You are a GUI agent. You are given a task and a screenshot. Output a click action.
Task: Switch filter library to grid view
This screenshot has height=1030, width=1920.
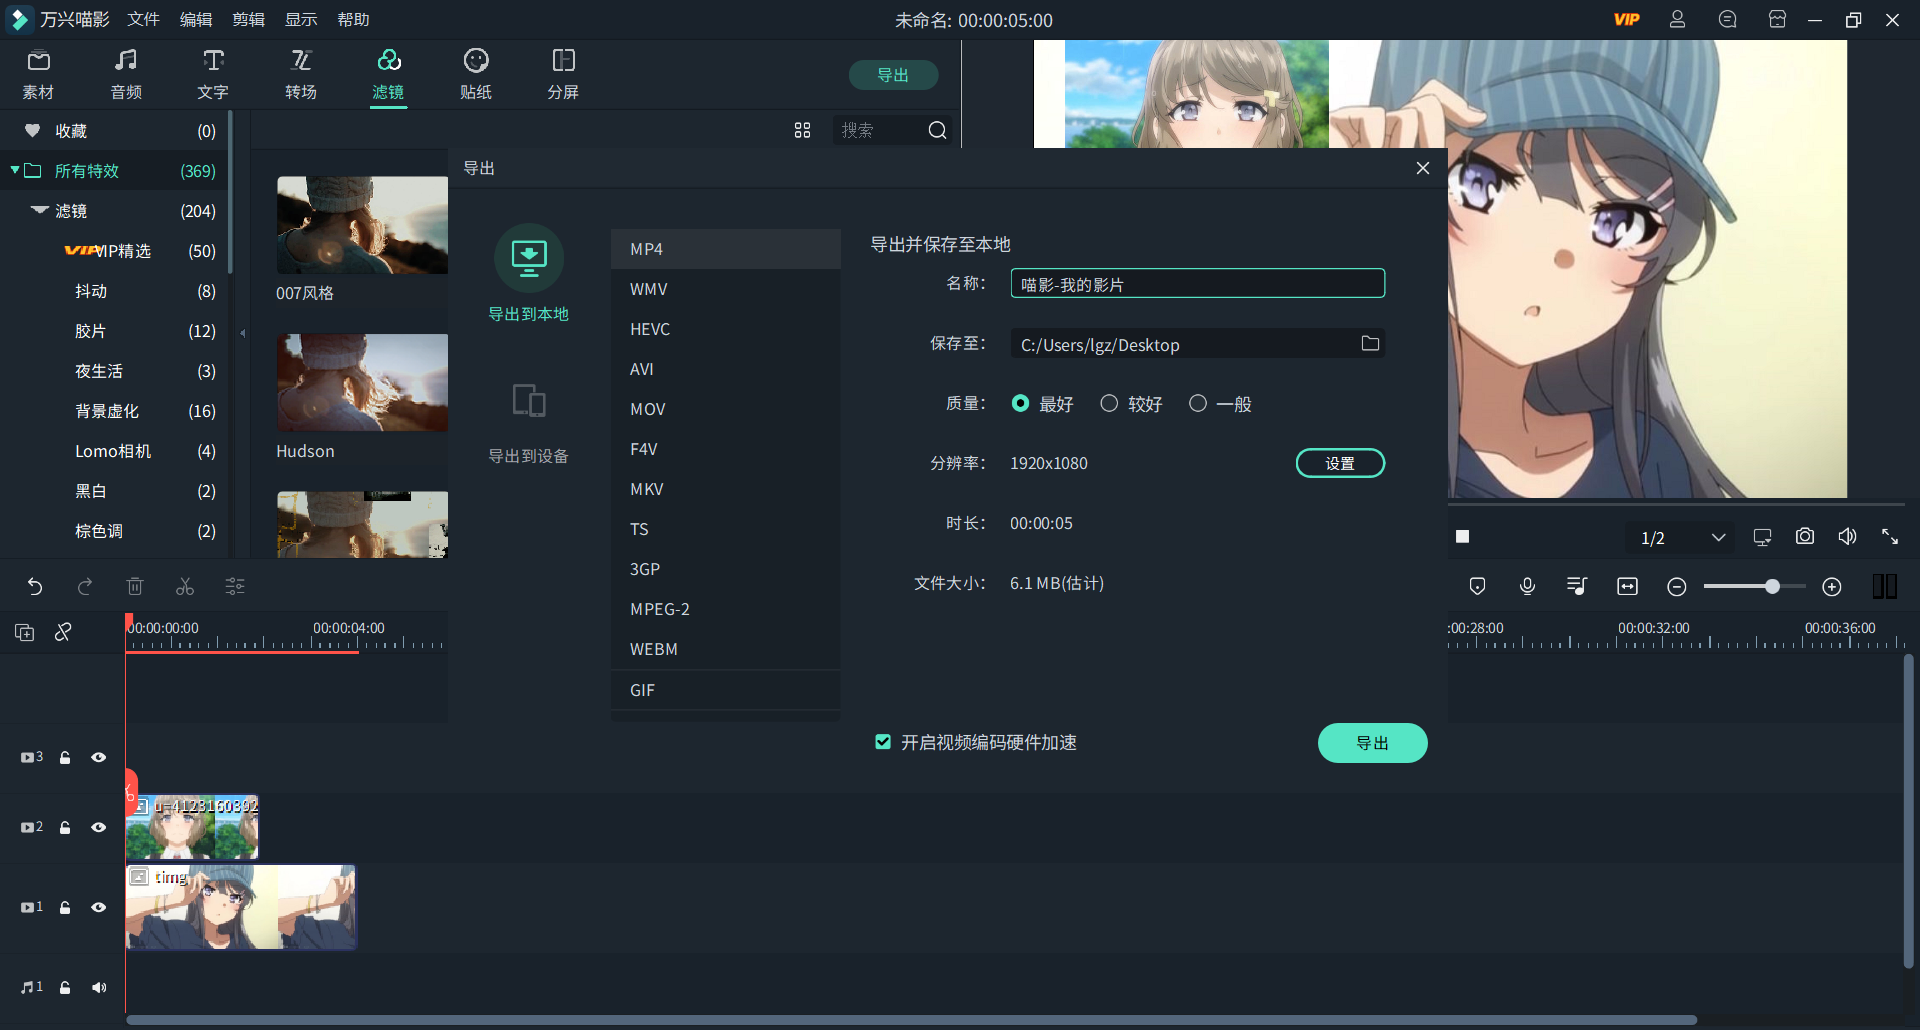(x=802, y=130)
